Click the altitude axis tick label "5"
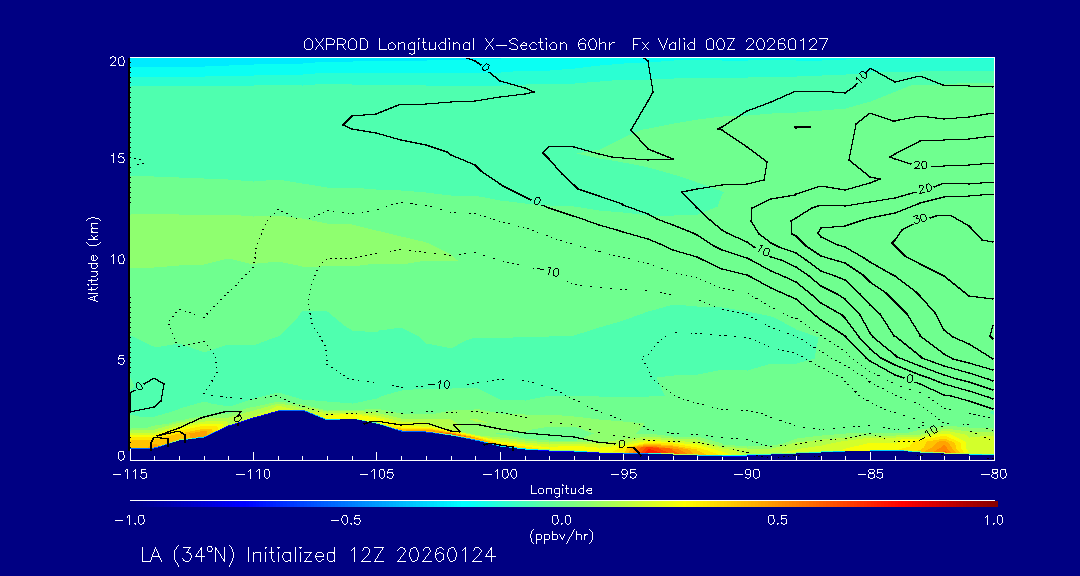This screenshot has height=576, width=1080. tap(121, 358)
